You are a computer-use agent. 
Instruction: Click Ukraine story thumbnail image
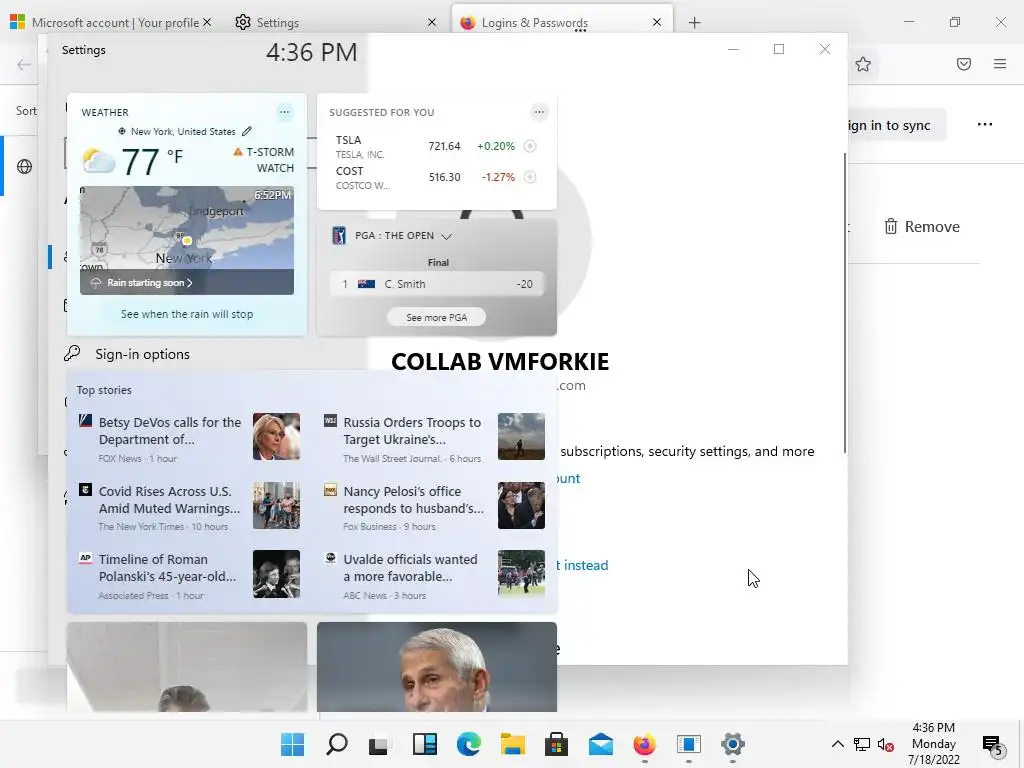(x=521, y=436)
